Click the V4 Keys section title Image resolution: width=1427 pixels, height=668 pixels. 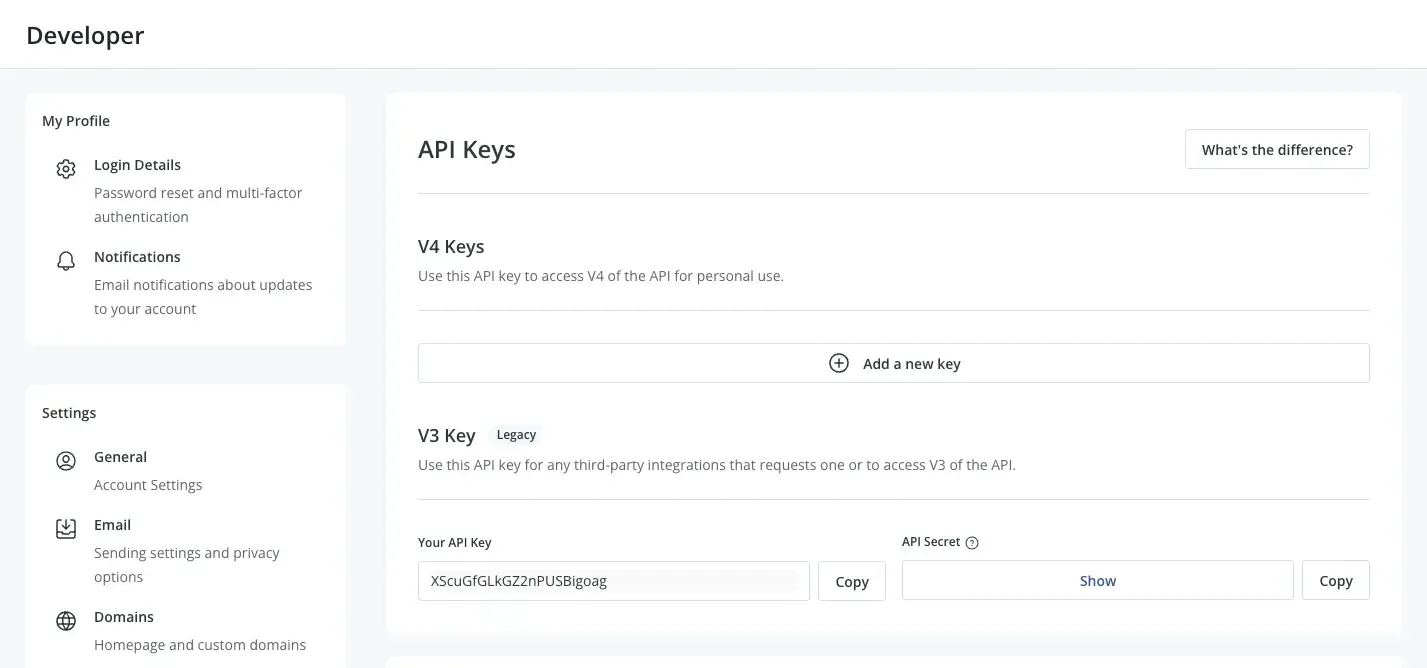coord(451,246)
